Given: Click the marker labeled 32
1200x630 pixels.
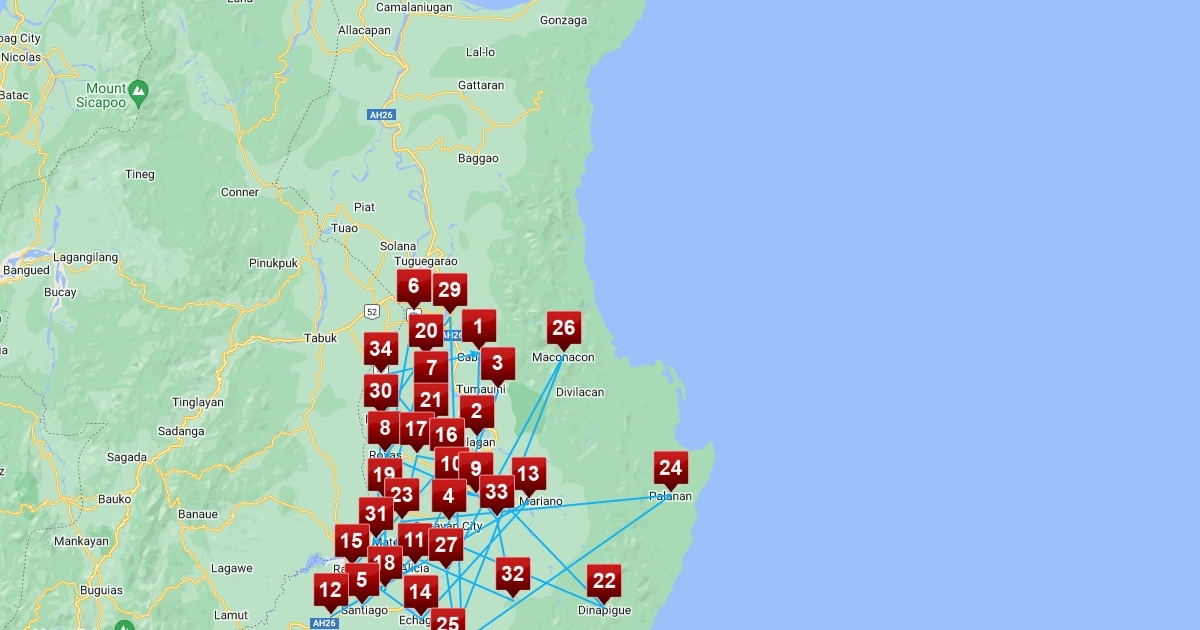Looking at the screenshot, I should [513, 574].
